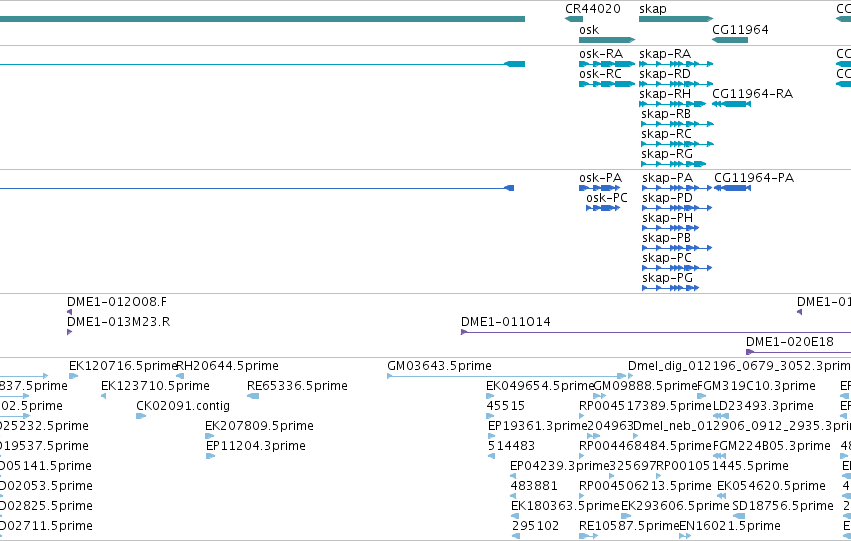
Task: Click the long teal gene bar at top
Action: [262, 19]
